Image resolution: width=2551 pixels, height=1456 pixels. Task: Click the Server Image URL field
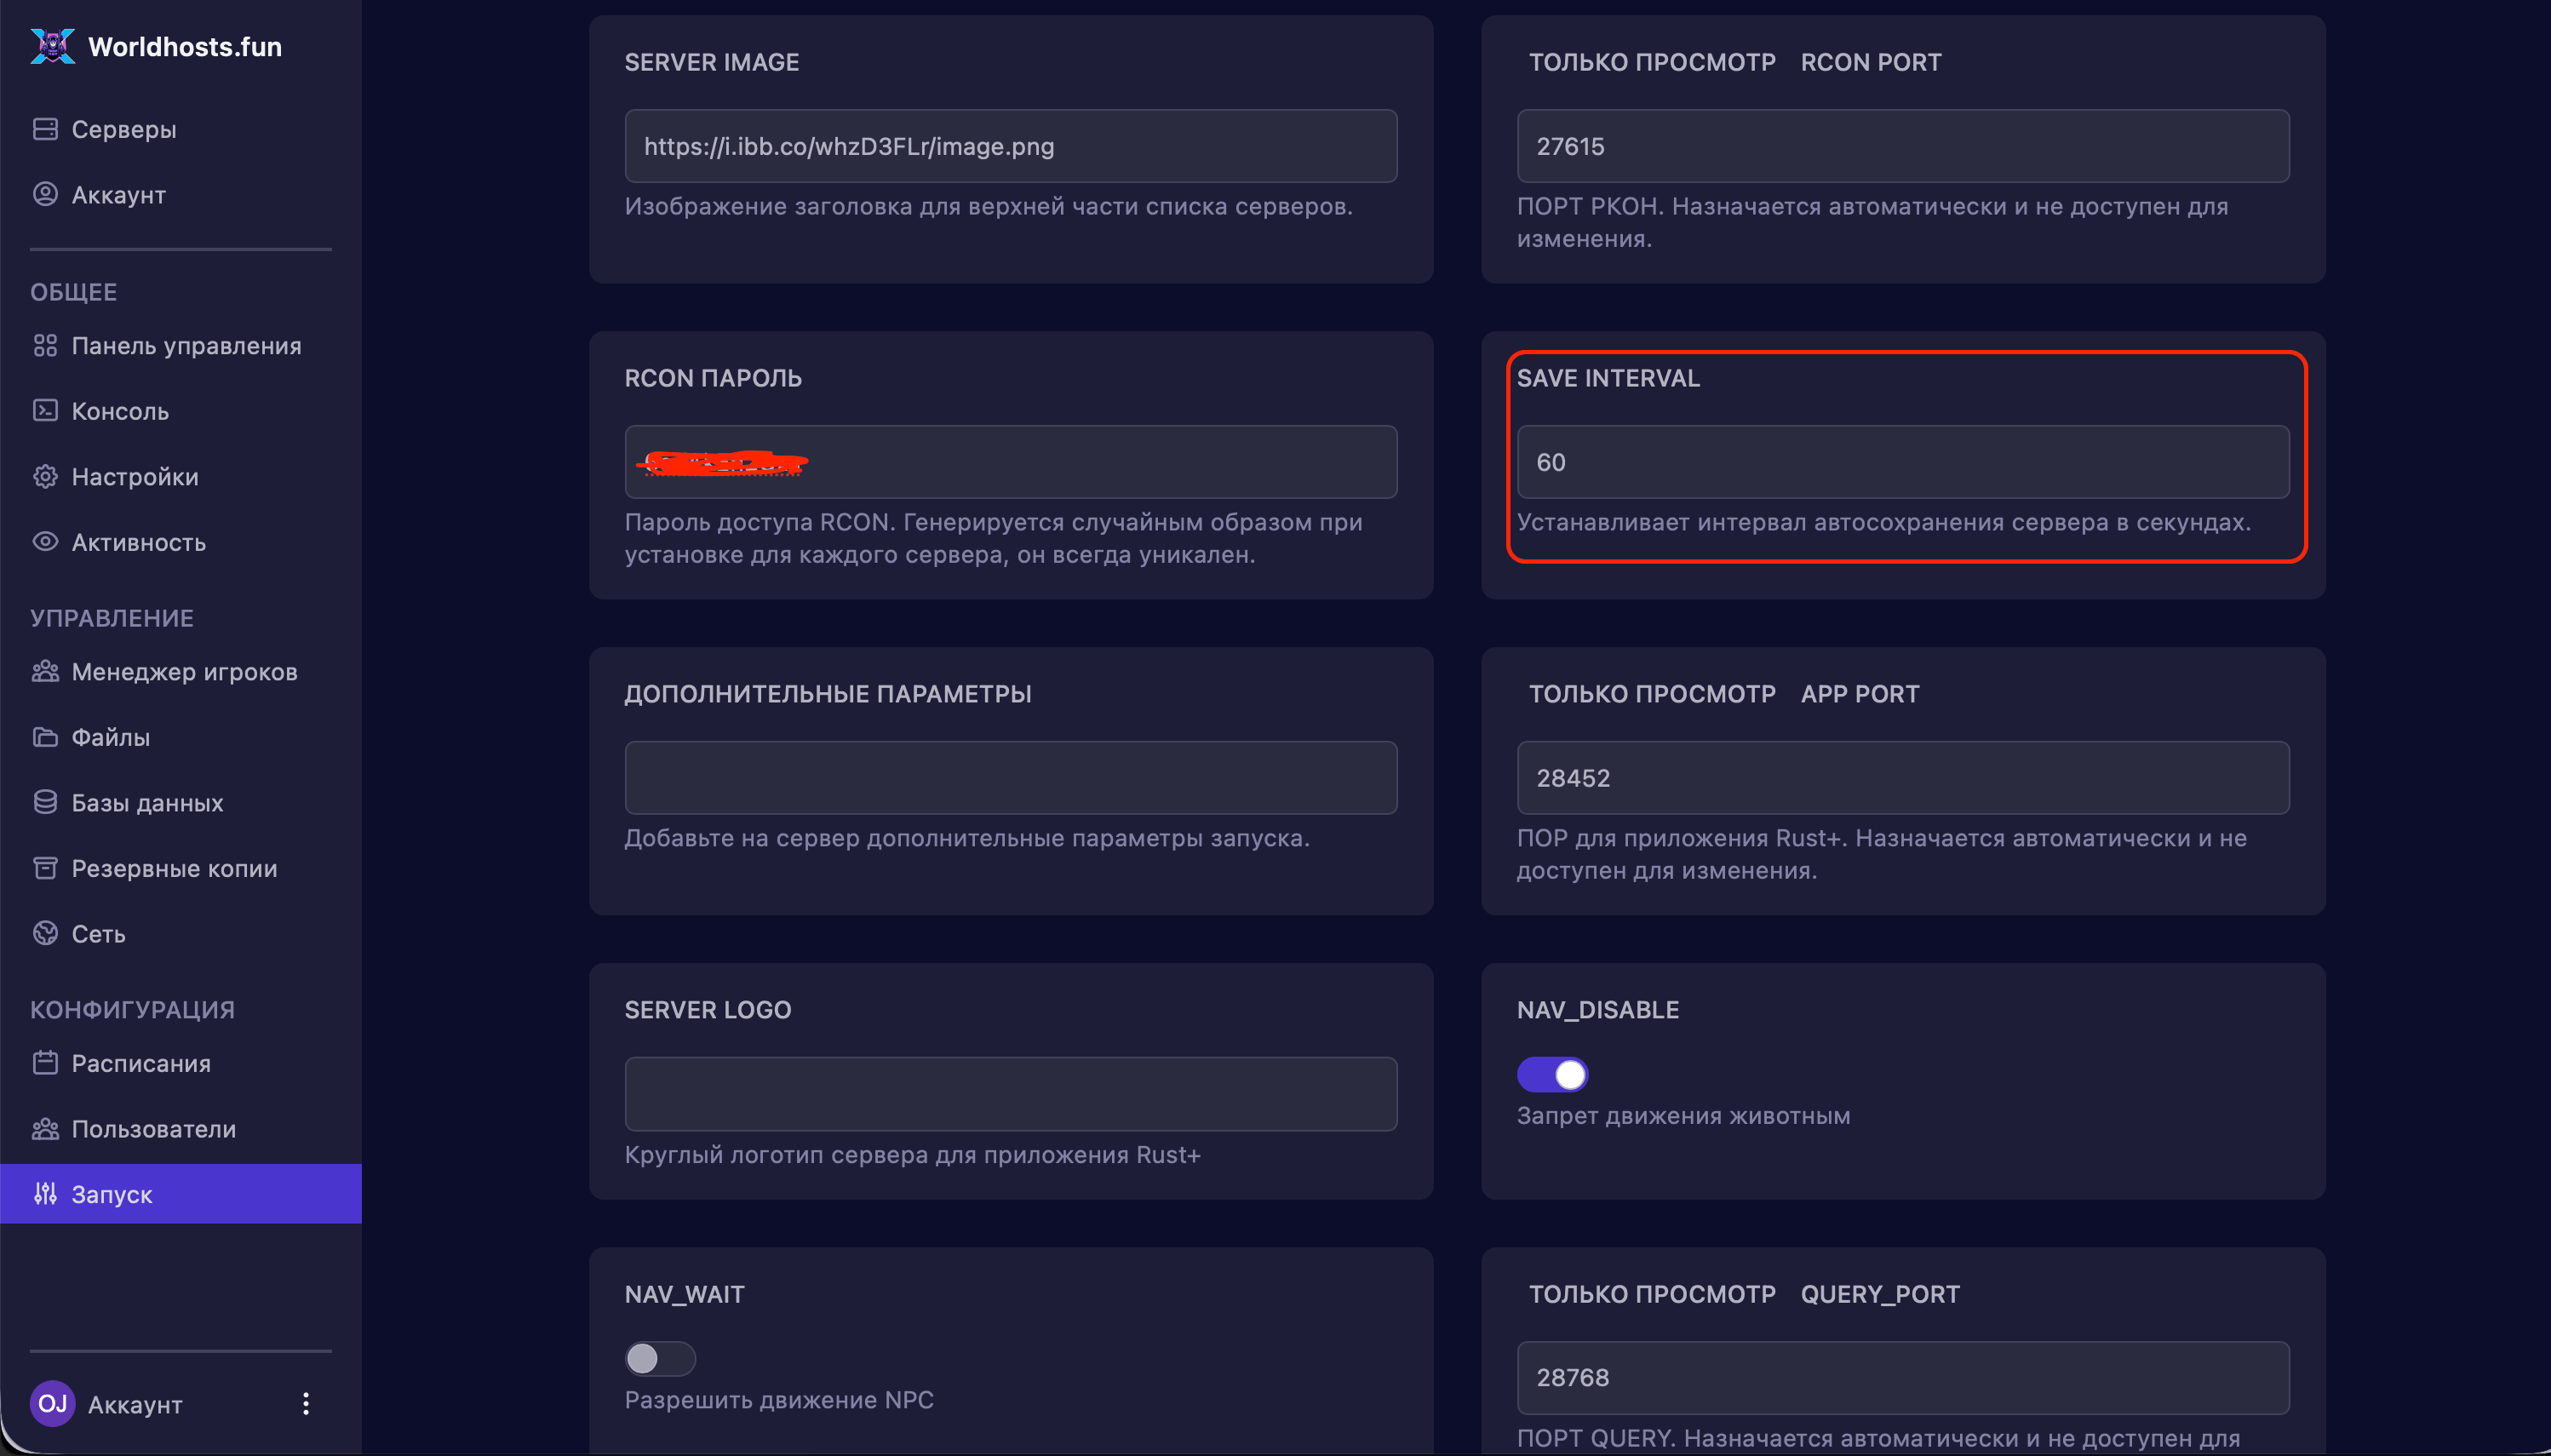click(1011, 146)
